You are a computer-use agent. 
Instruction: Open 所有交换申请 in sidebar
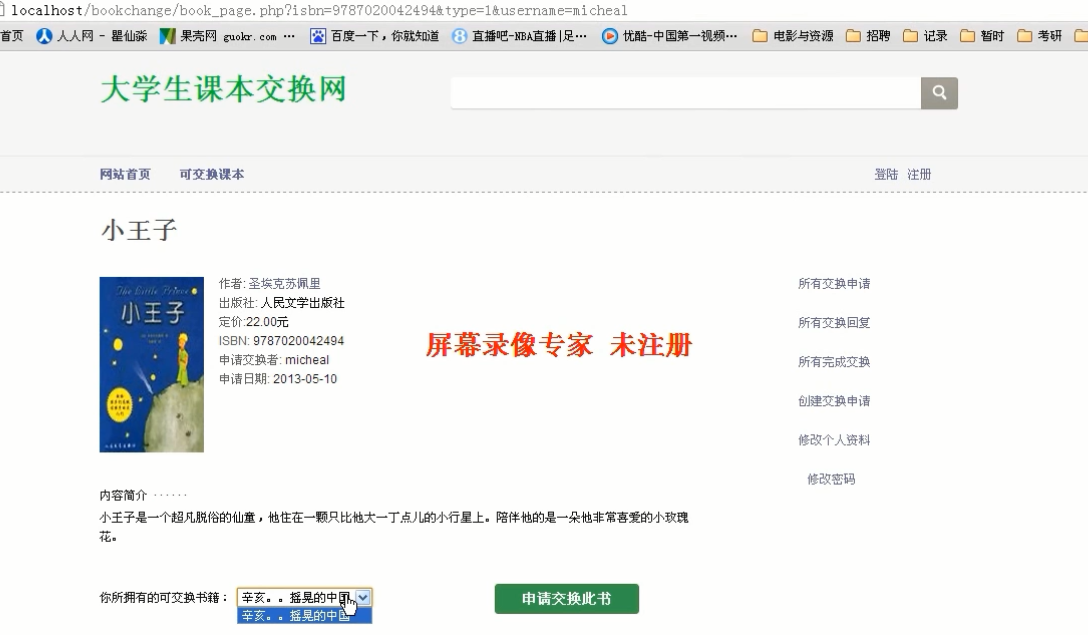point(834,283)
